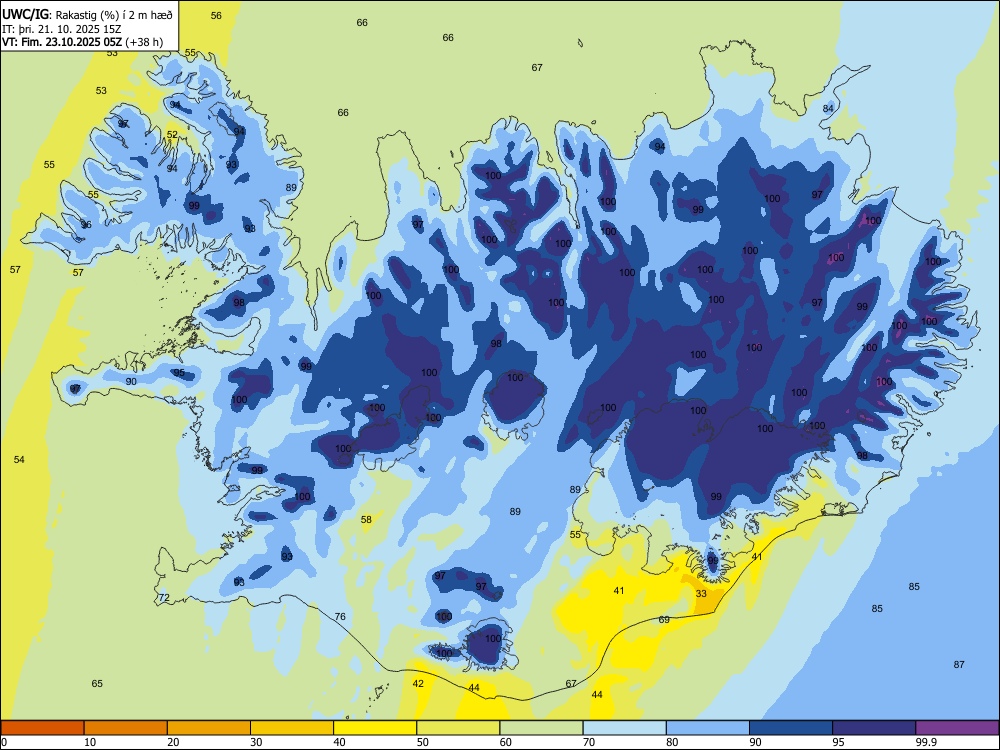Click the '54' humidity value over the ocean
The height and width of the screenshot is (750, 1000).
(19, 460)
